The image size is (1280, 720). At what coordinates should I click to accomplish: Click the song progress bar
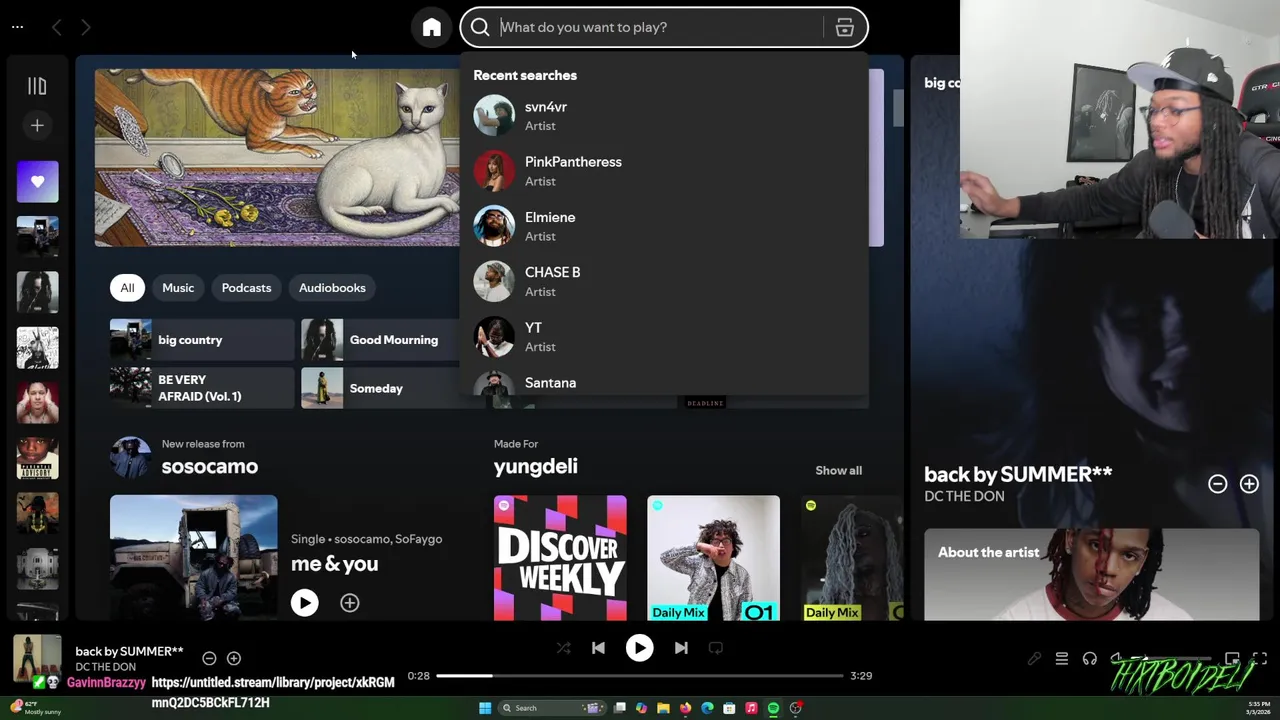[640, 676]
